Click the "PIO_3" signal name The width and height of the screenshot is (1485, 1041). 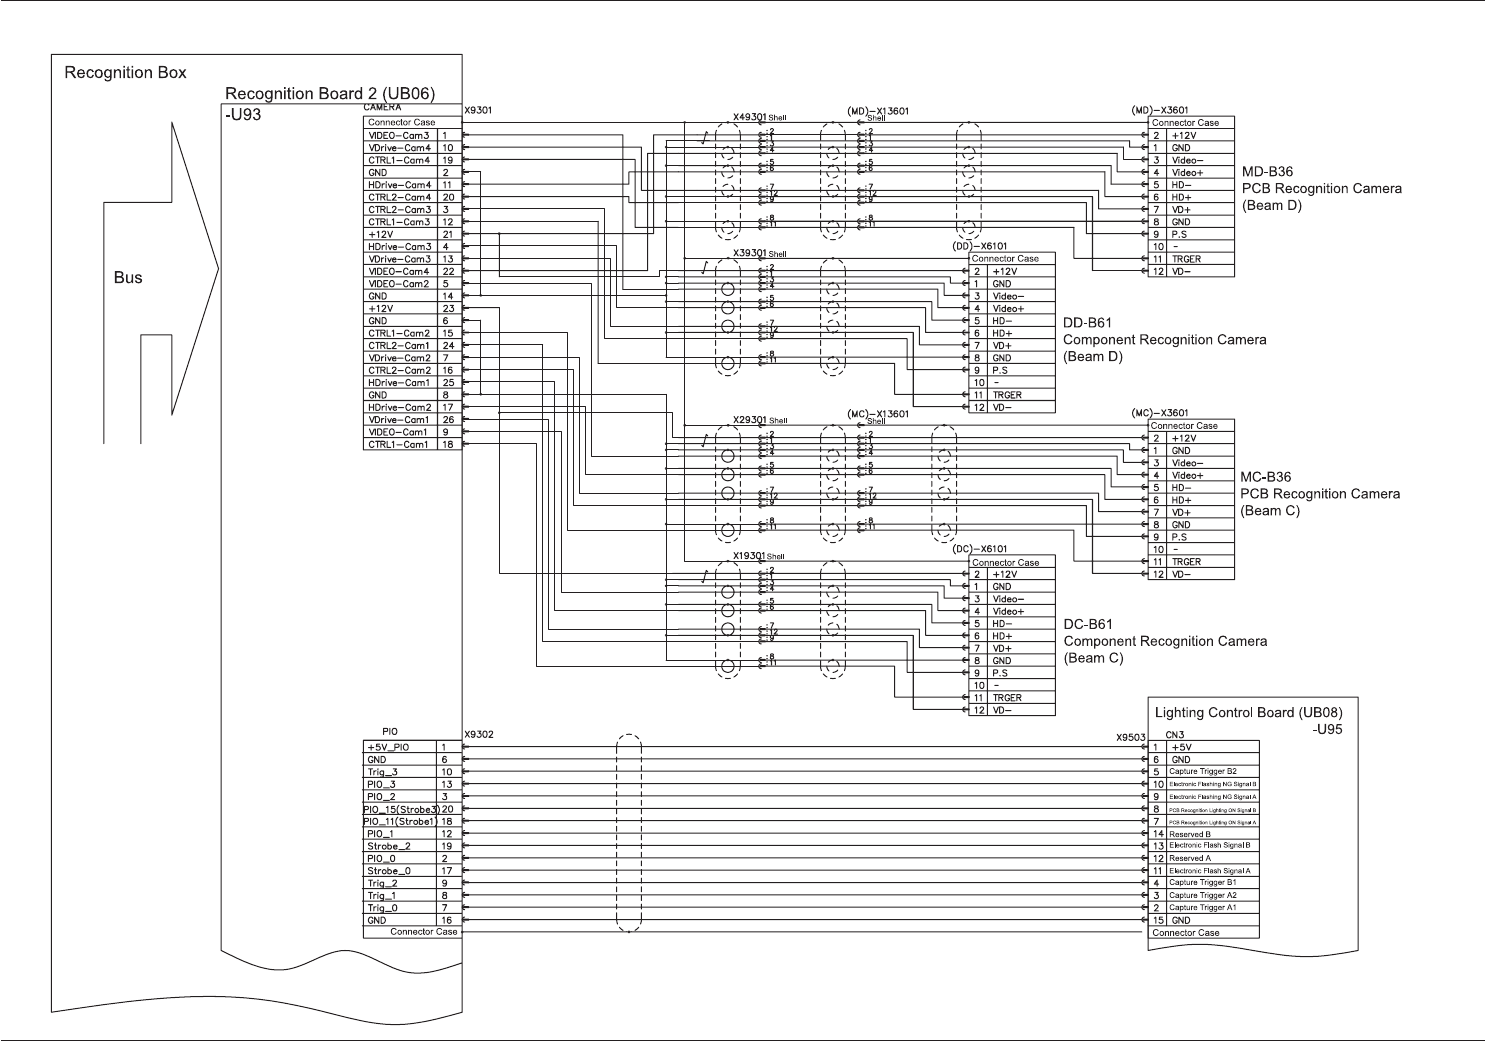coord(381,784)
